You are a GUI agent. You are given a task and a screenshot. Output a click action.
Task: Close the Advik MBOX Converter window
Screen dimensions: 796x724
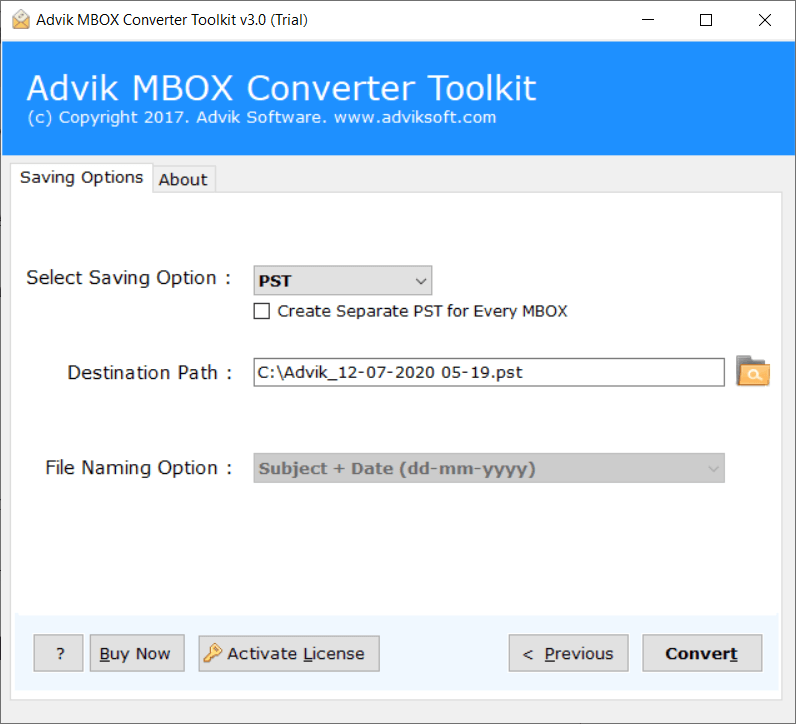coord(765,20)
